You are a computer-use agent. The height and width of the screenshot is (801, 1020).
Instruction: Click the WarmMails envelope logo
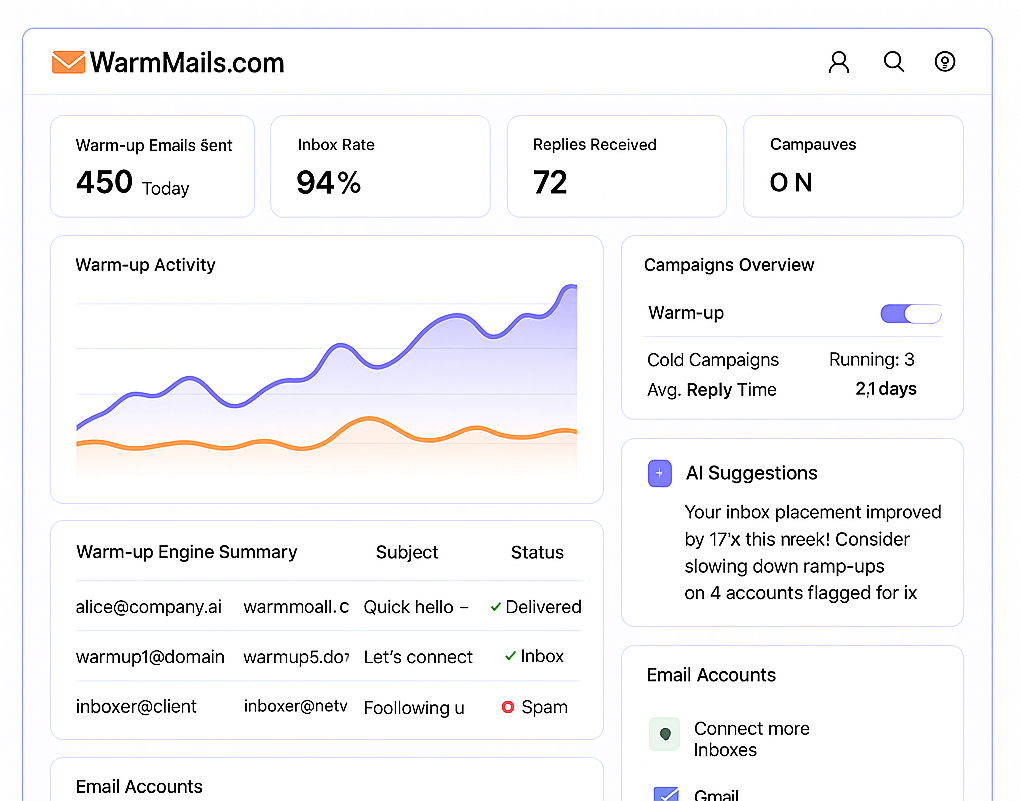[67, 61]
